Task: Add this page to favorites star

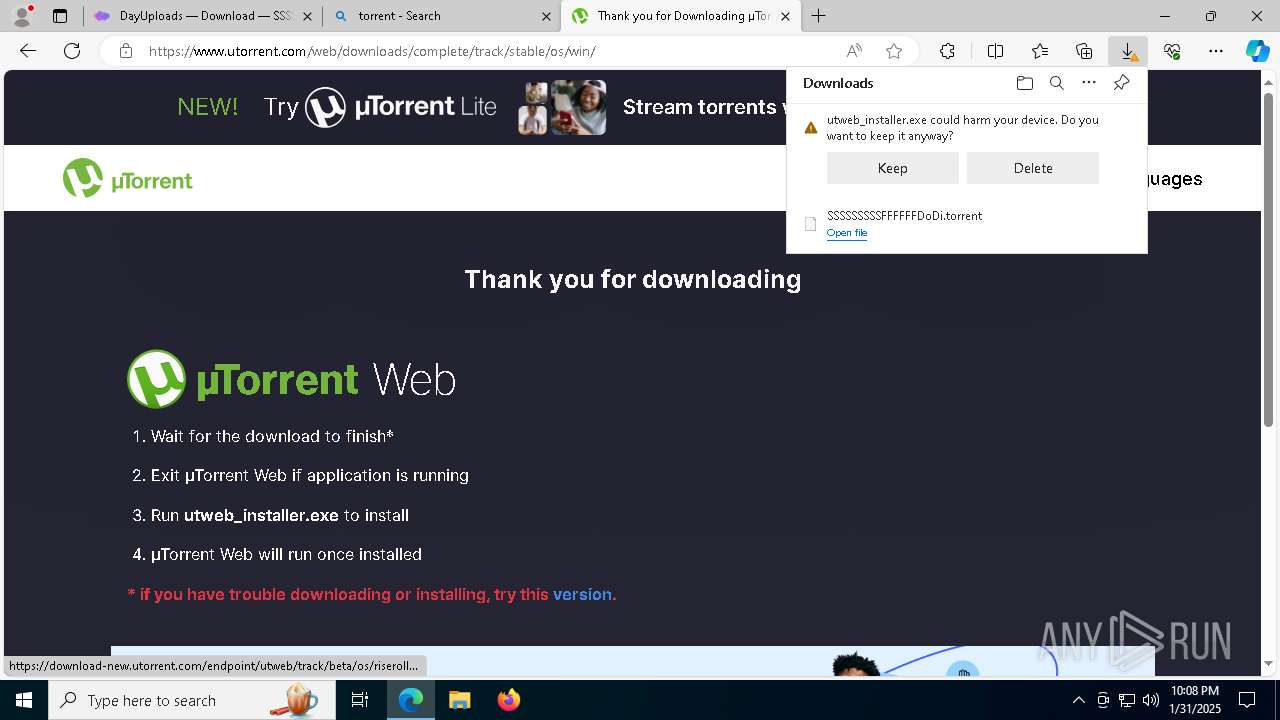Action: tap(894, 51)
